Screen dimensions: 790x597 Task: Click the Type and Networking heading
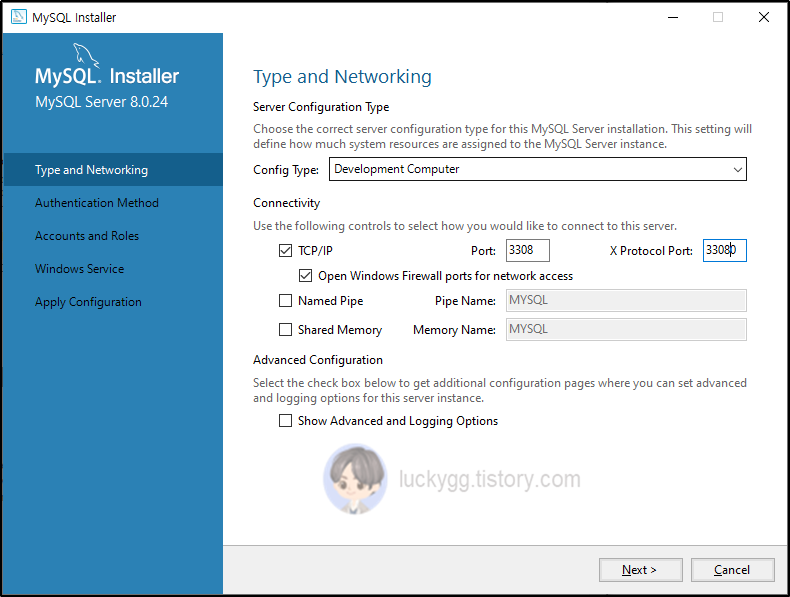[x=342, y=77]
